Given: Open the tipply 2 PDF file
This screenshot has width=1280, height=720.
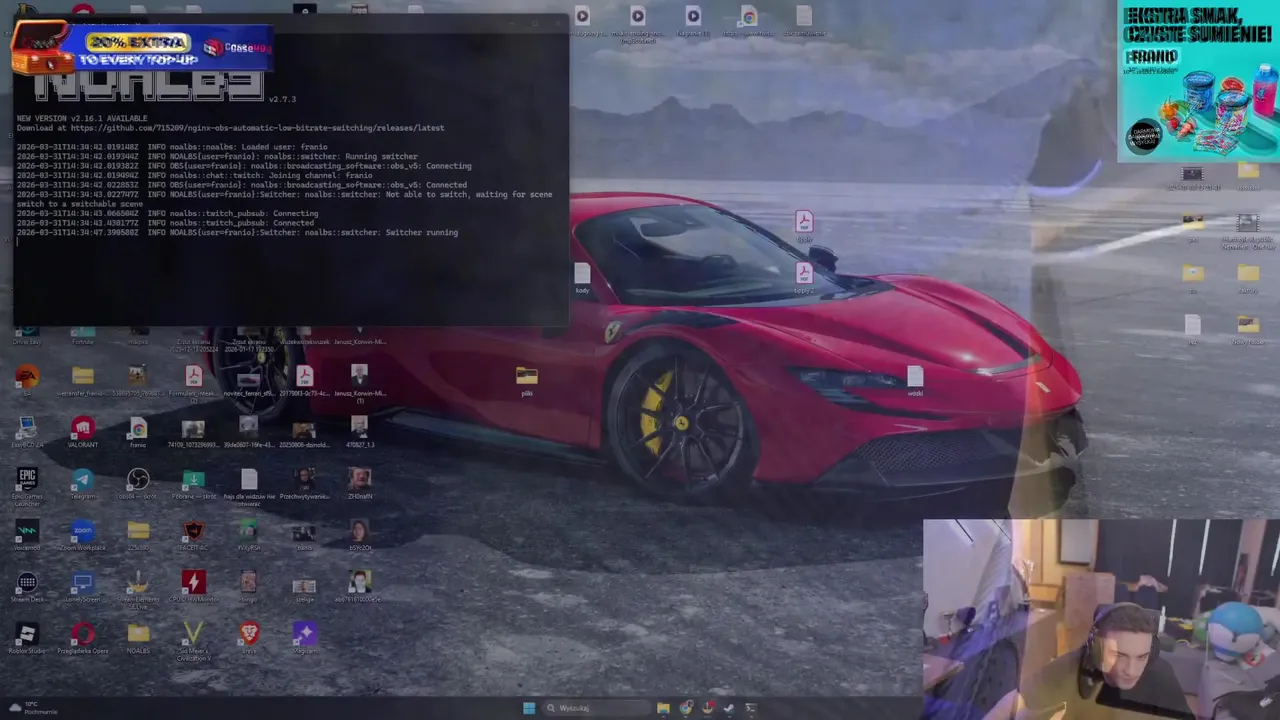Looking at the screenshot, I should [x=804, y=277].
